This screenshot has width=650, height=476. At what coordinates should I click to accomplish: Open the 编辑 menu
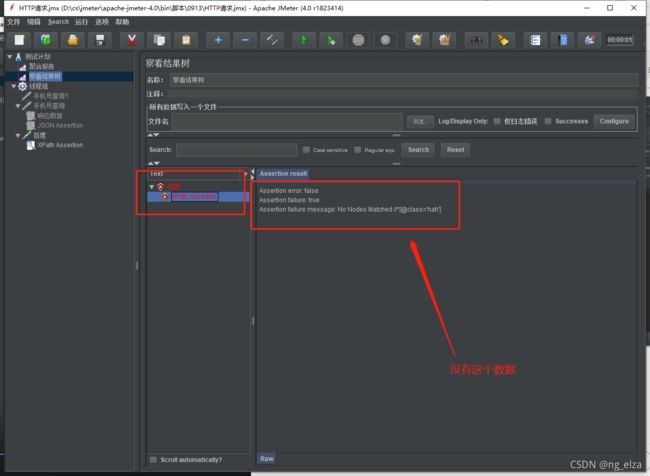[x=34, y=22]
